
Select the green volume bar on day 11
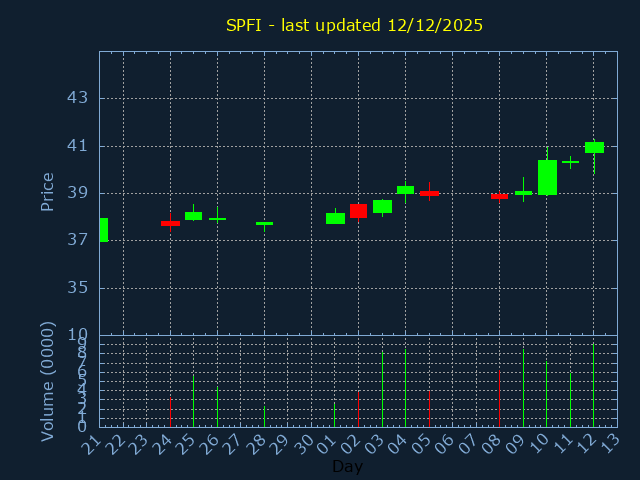(570, 400)
